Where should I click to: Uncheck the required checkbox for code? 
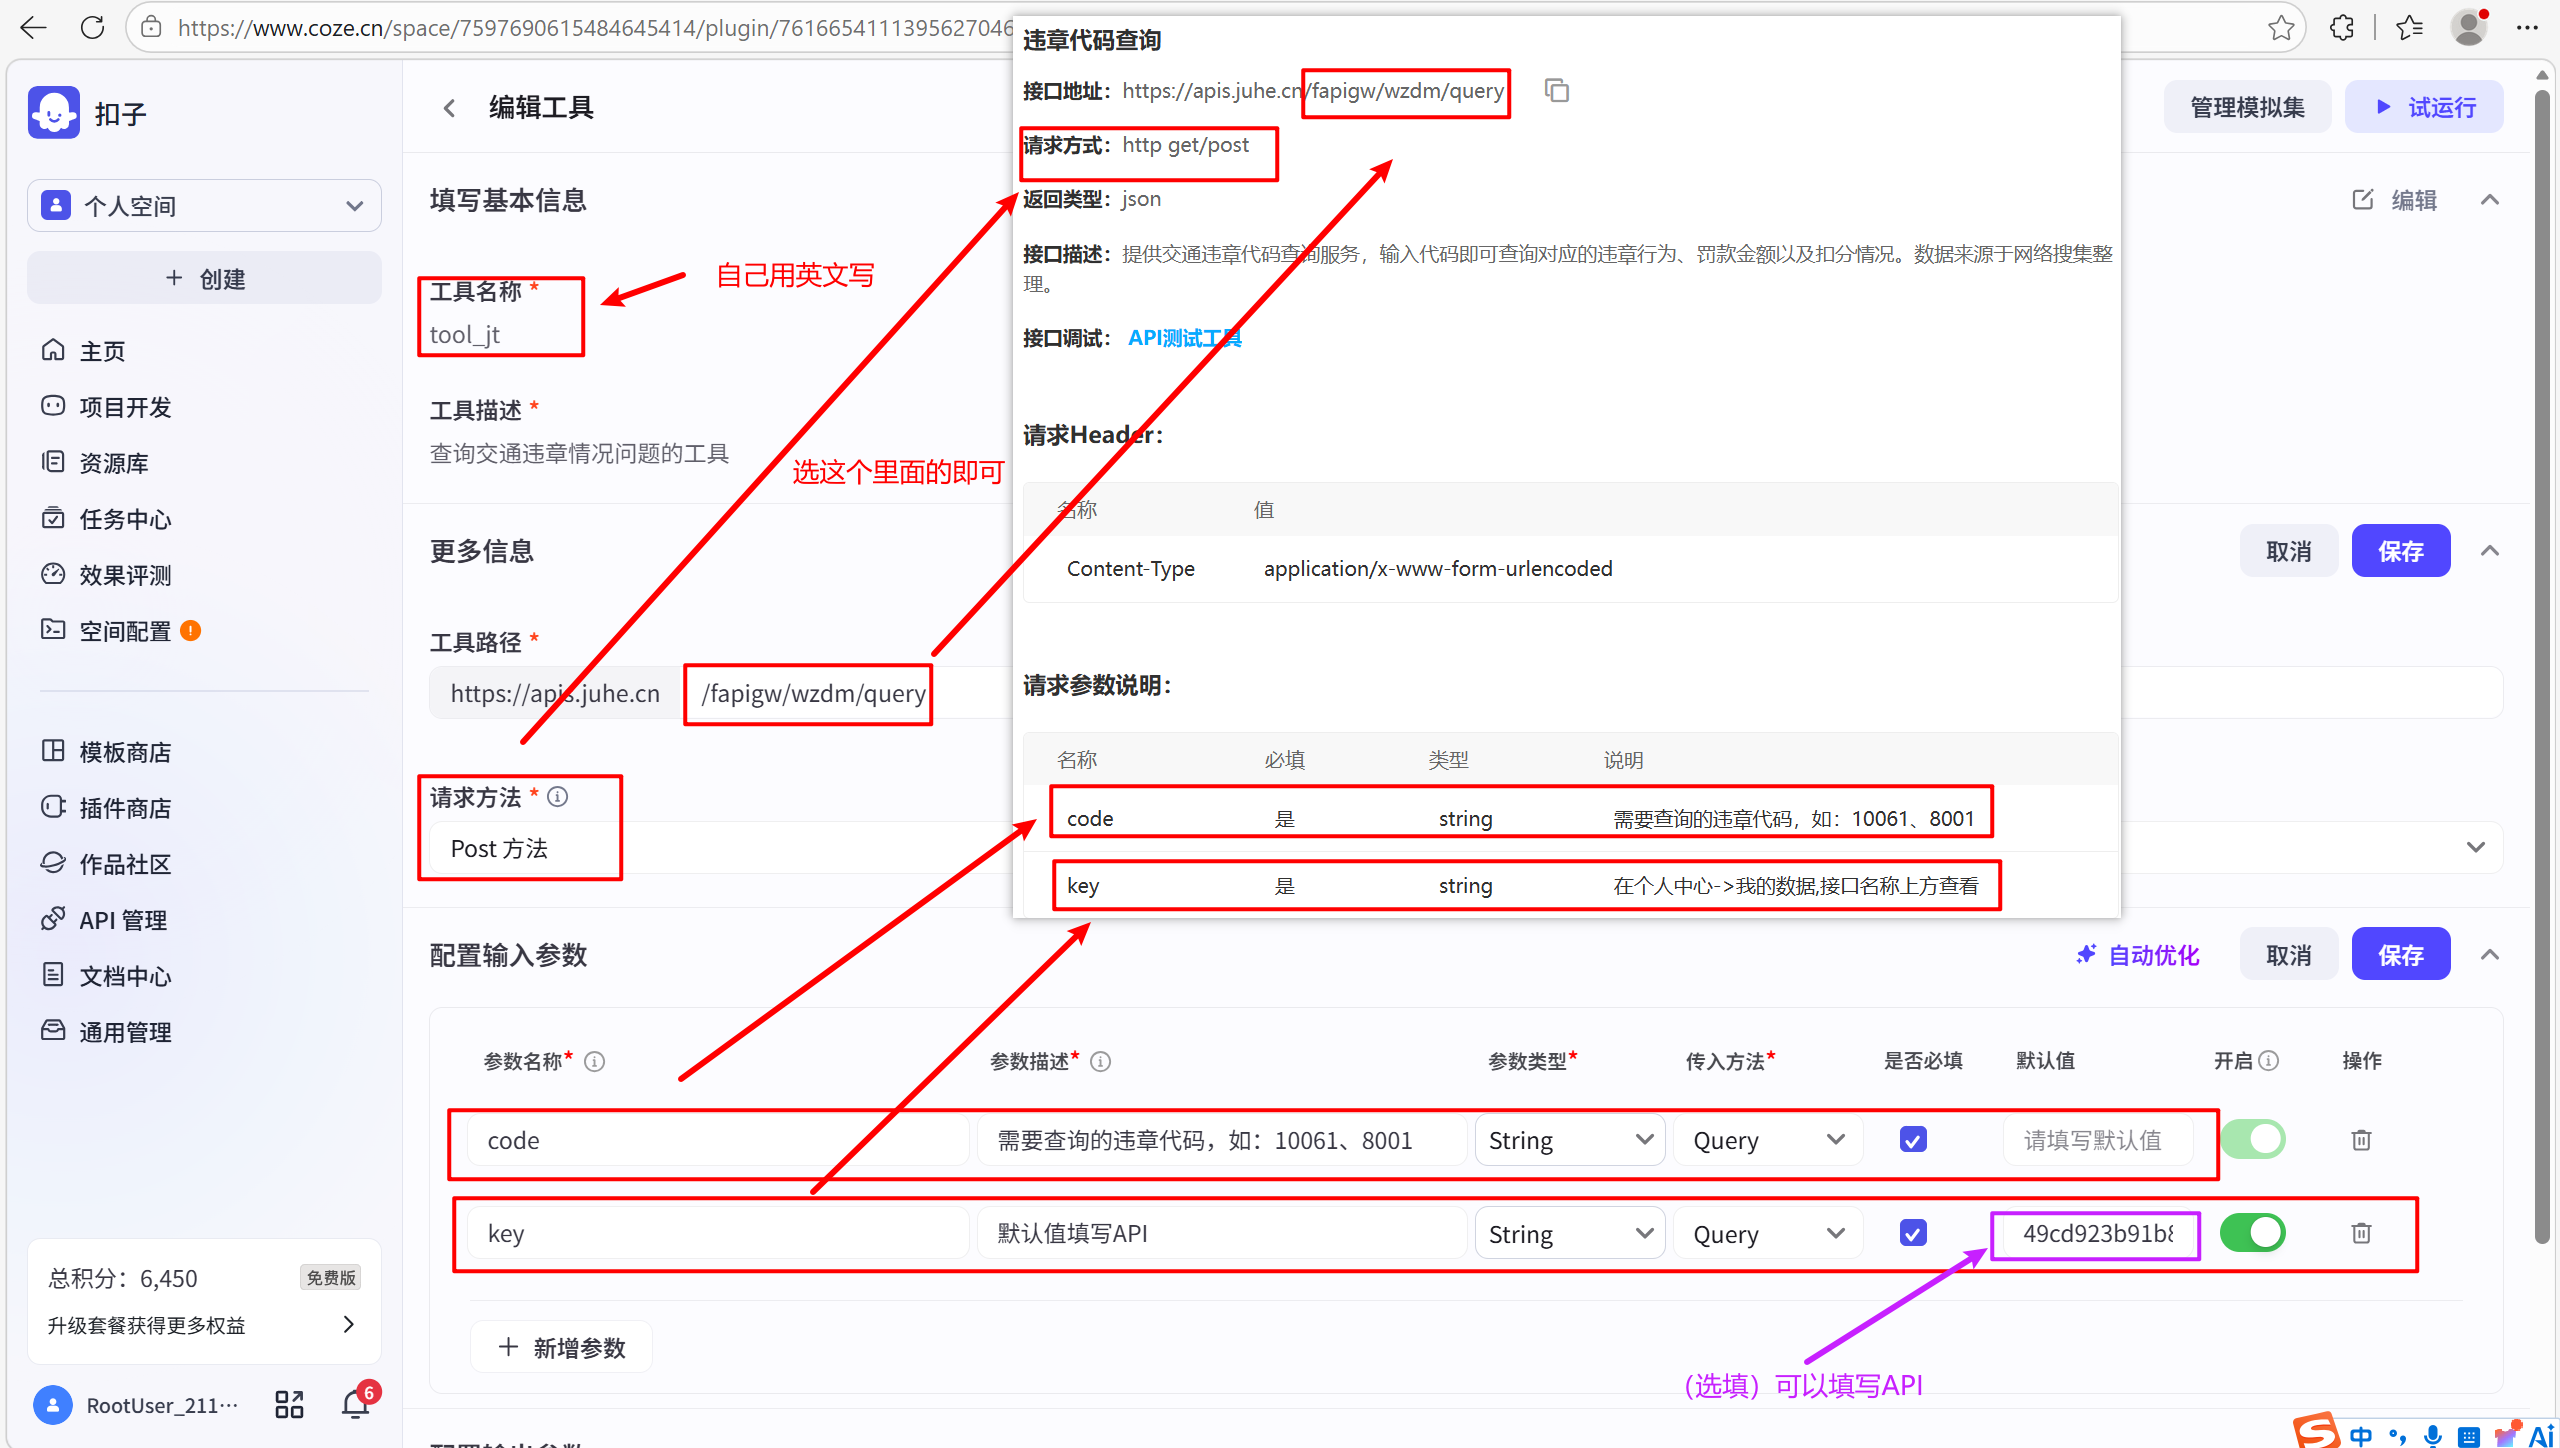pyautogui.click(x=1913, y=1140)
